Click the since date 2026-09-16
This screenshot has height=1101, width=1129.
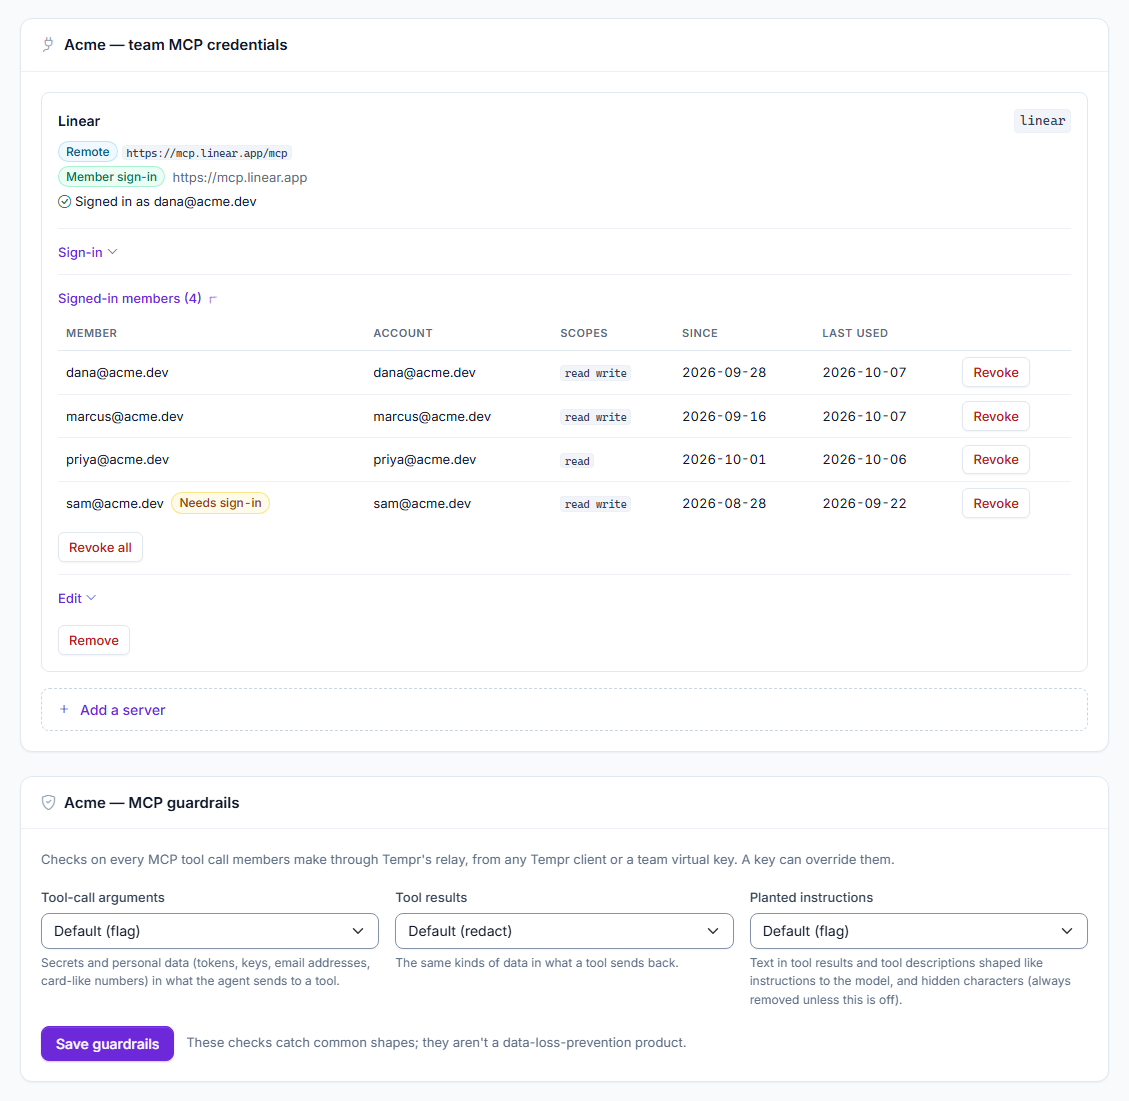pos(724,416)
